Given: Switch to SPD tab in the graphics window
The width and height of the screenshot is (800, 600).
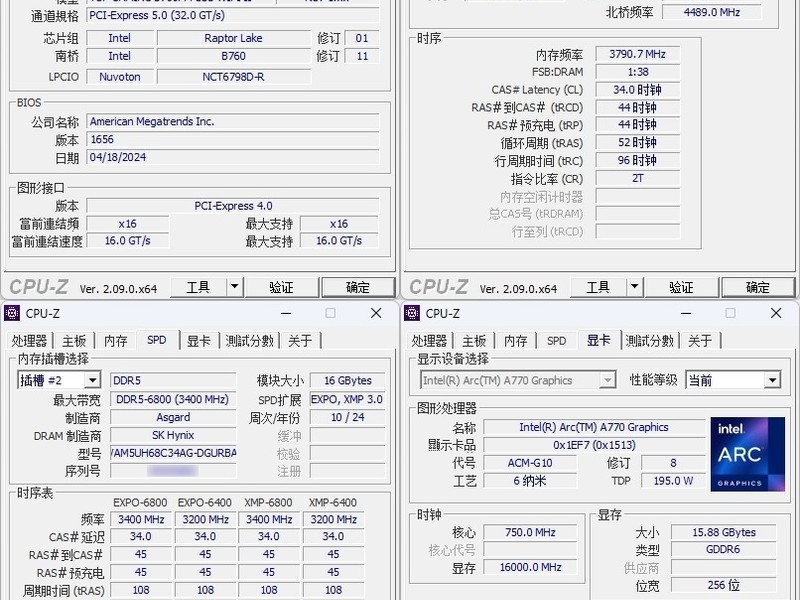Looking at the screenshot, I should tap(556, 341).
